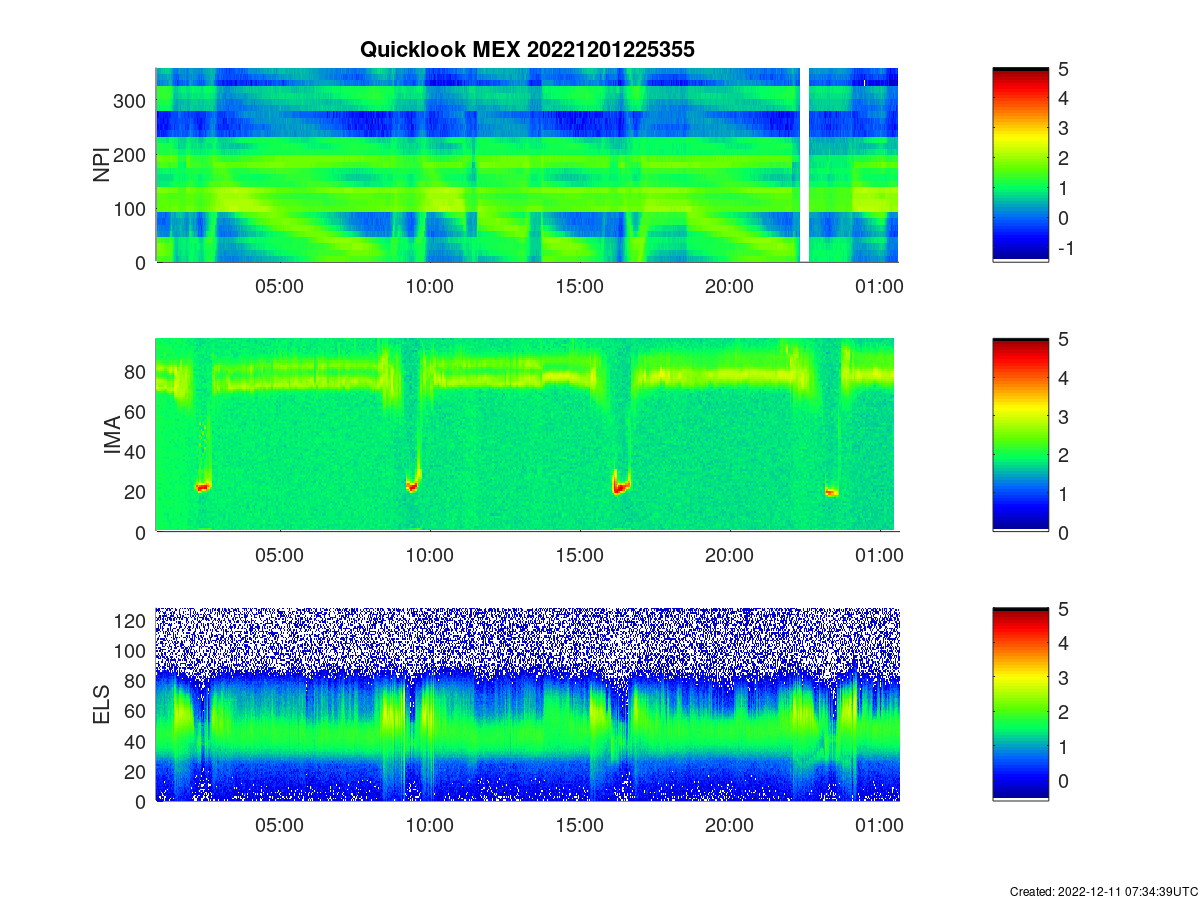Click the 300 label on NPI axis

tap(131, 101)
